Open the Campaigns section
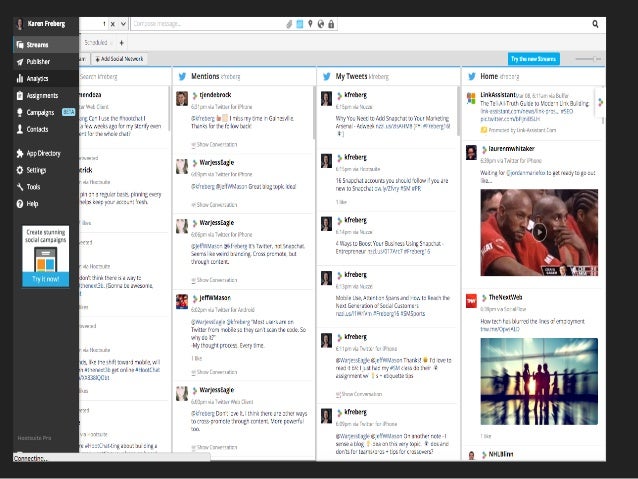 [x=40, y=112]
